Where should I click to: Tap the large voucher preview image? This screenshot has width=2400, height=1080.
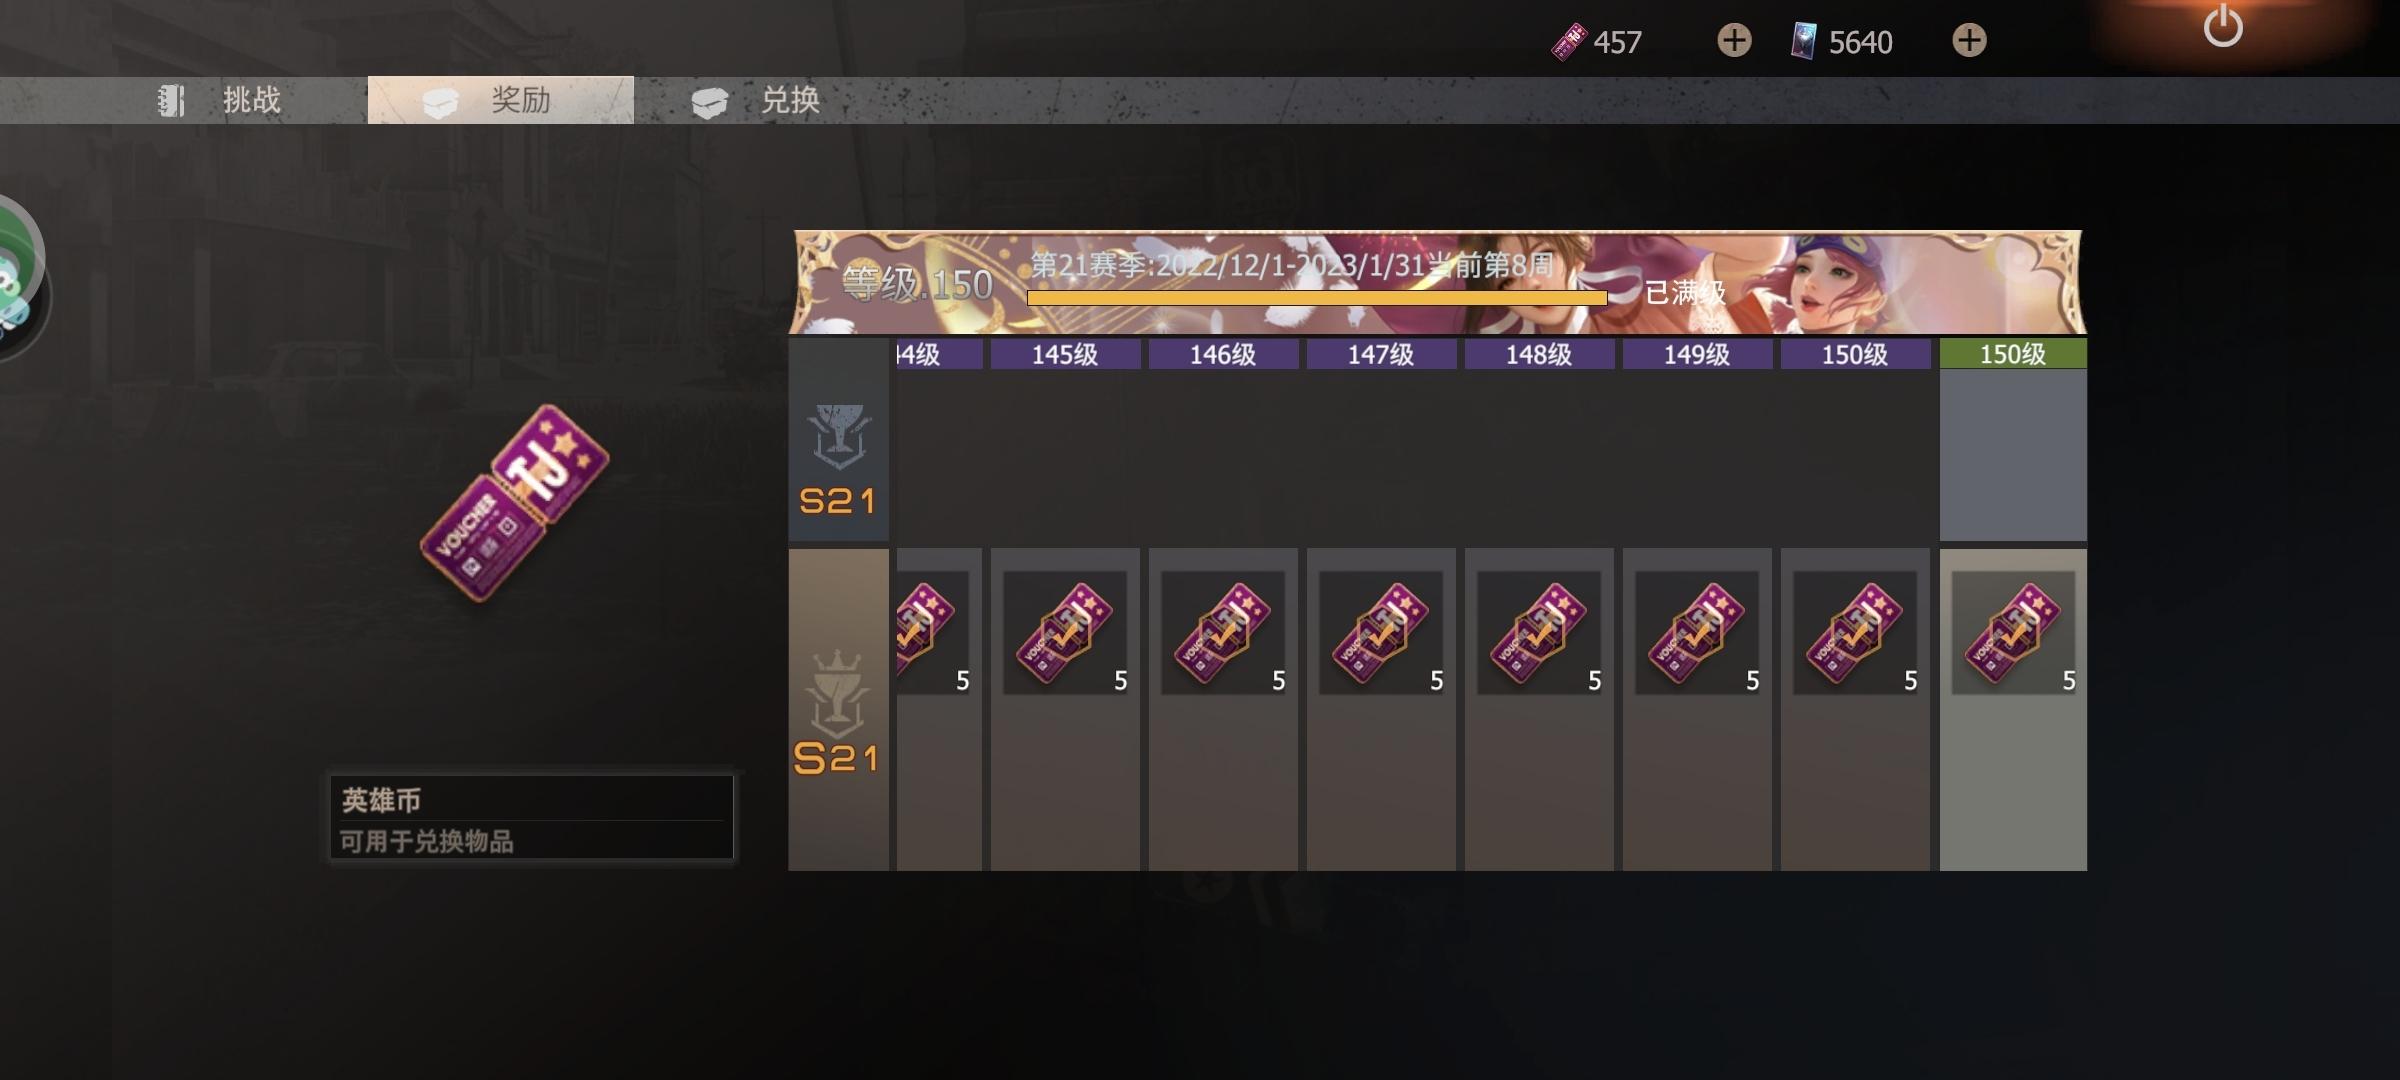[x=515, y=503]
